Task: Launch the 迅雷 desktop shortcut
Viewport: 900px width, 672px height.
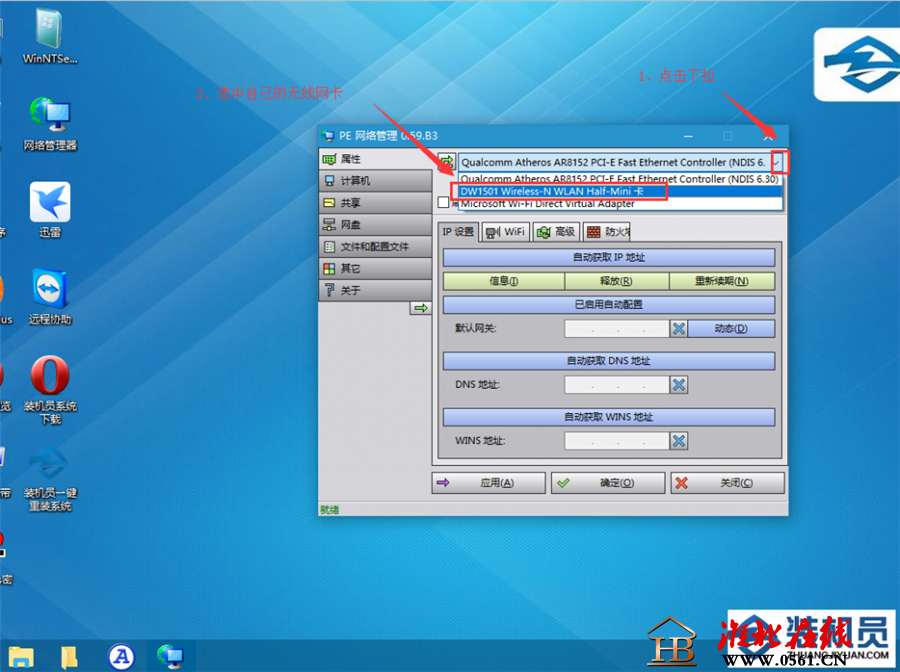Action: tap(50, 209)
